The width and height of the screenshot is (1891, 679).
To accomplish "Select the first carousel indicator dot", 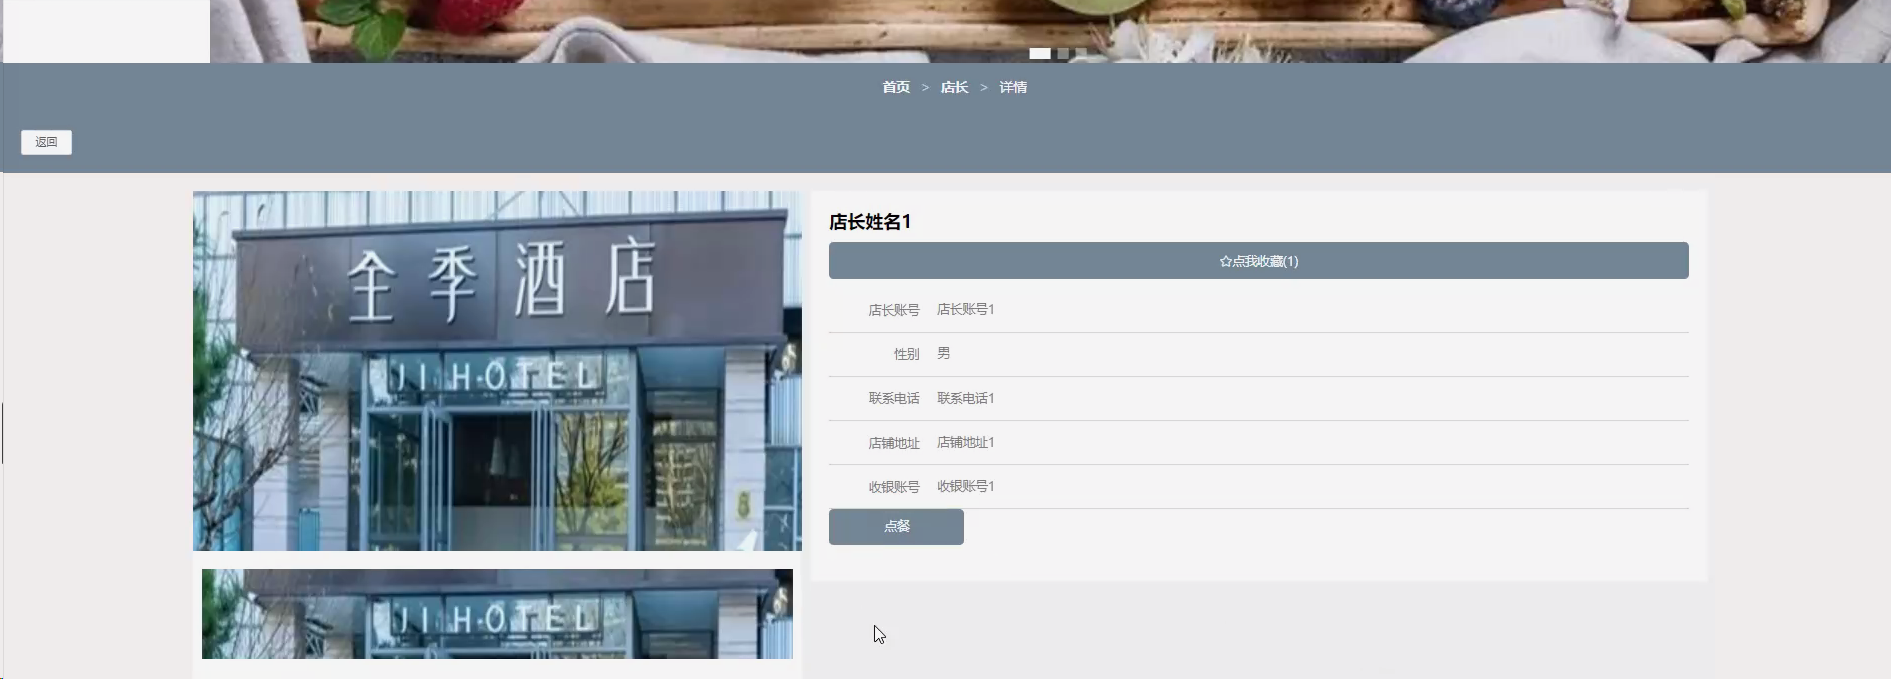I will pyautogui.click(x=1040, y=53).
